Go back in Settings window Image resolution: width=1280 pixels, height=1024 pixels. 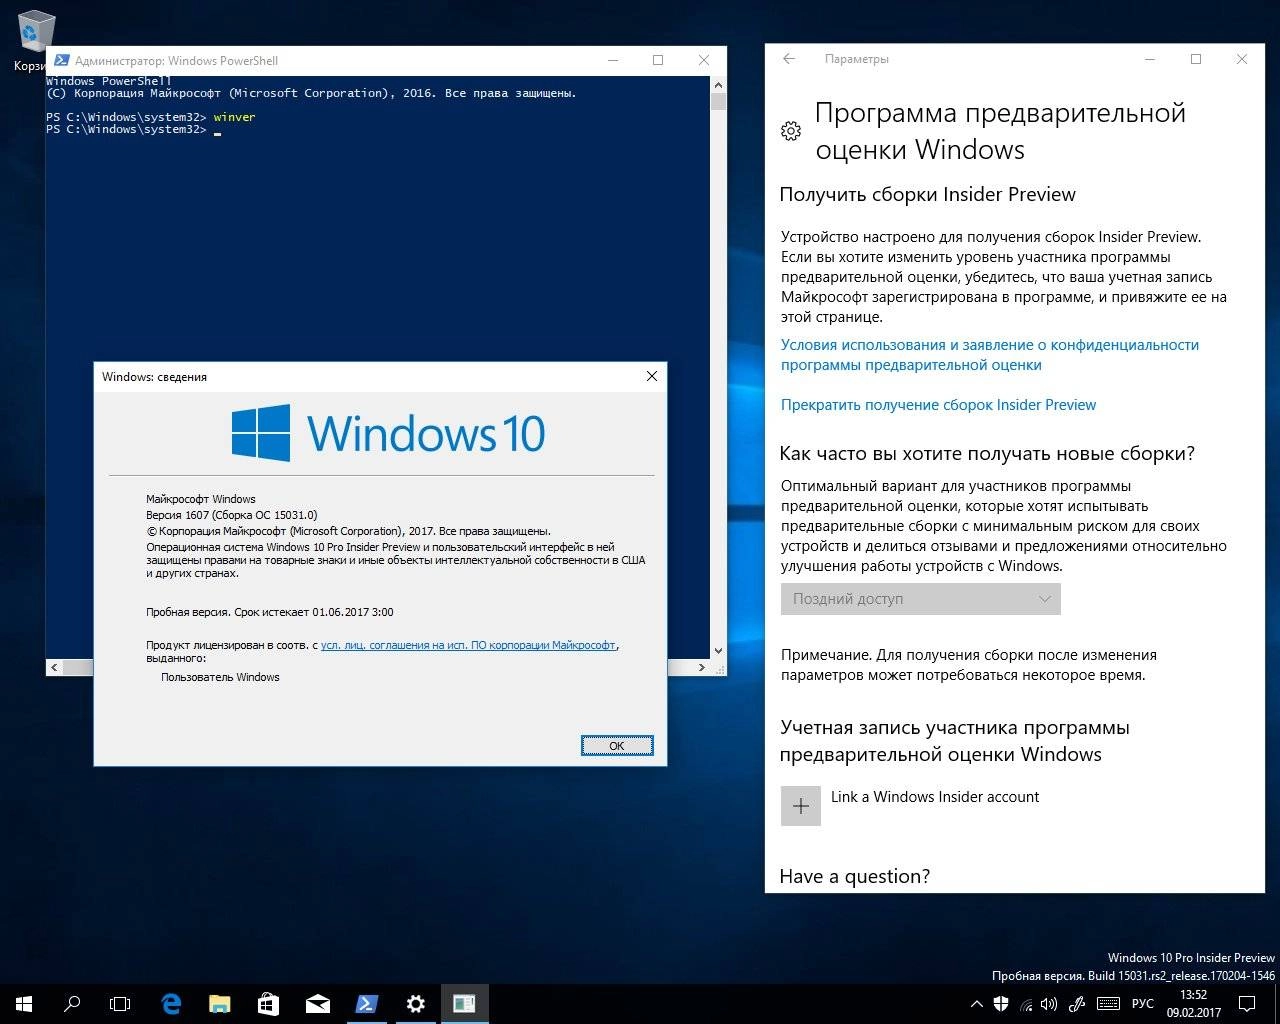tap(789, 59)
